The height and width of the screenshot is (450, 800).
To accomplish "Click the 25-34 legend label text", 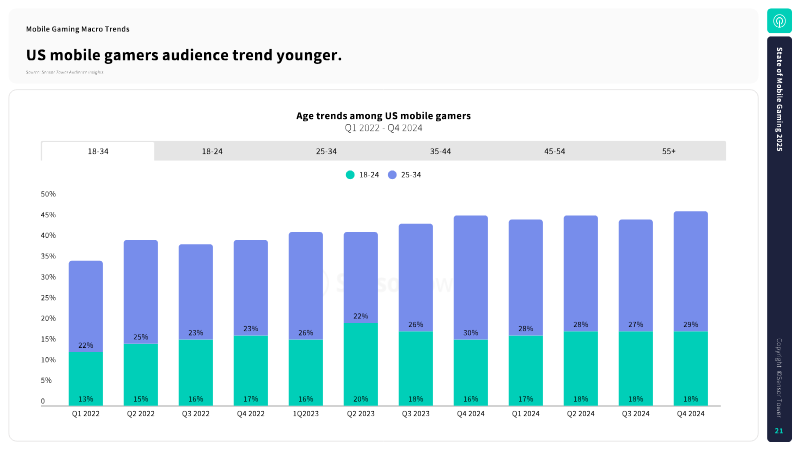I will 411,175.
